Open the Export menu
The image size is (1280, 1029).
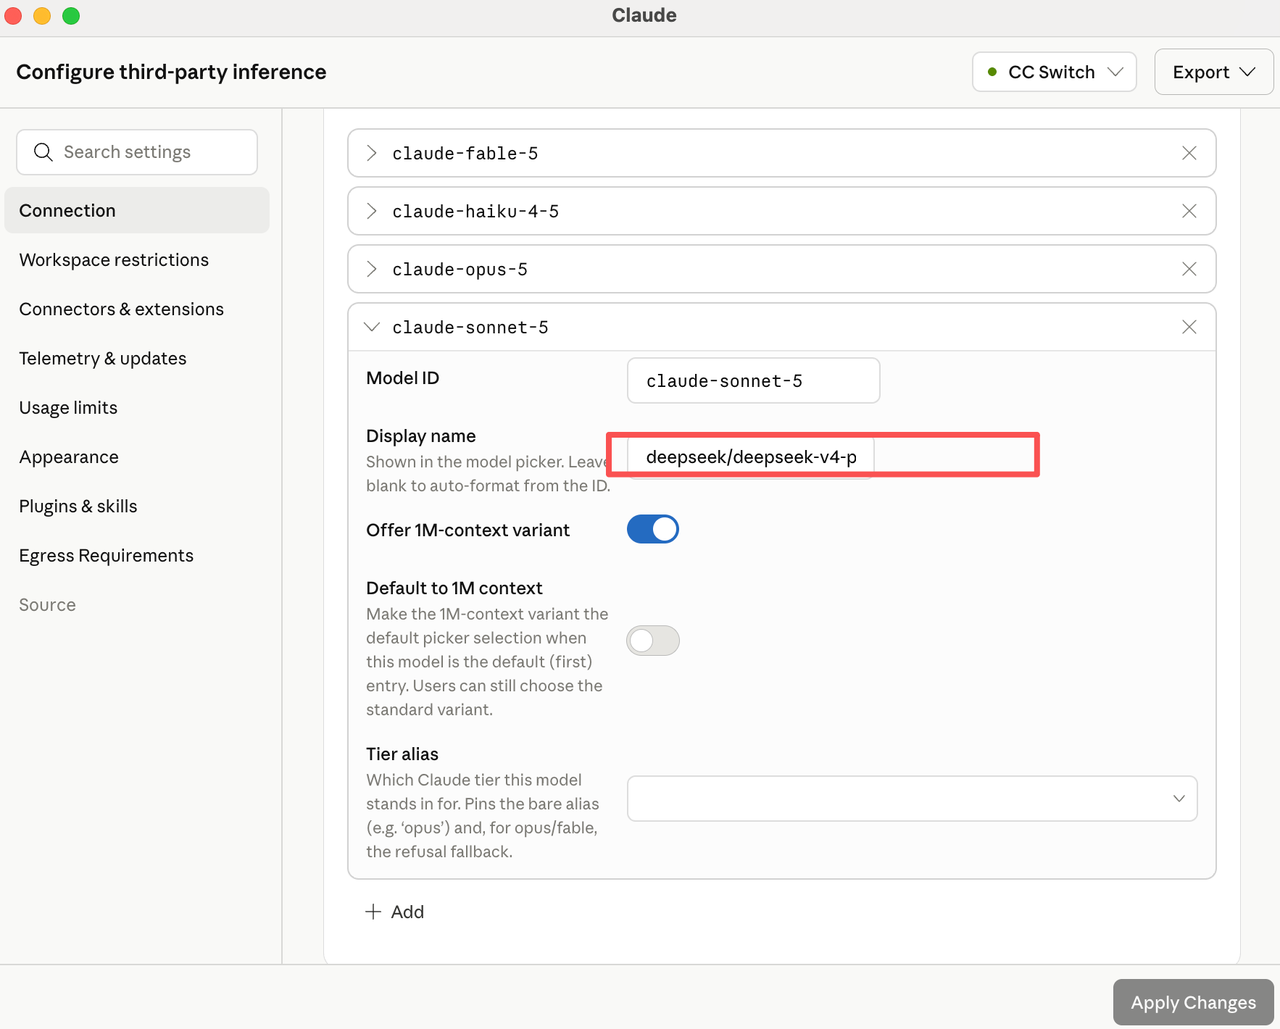1214,72
